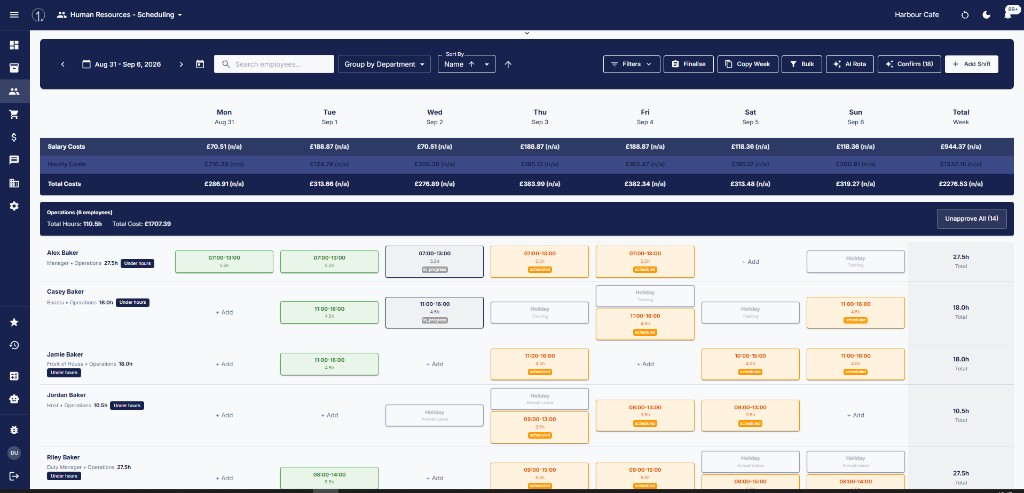The image size is (1024, 493).
Task: Click the AI Rota button
Action: [x=850, y=64]
